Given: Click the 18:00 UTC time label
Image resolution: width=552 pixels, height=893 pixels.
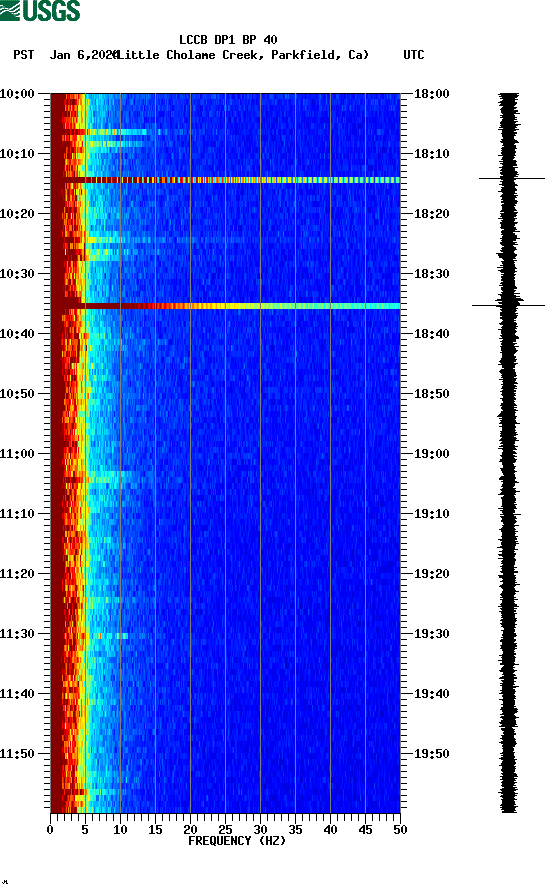Looking at the screenshot, I should [431, 93].
